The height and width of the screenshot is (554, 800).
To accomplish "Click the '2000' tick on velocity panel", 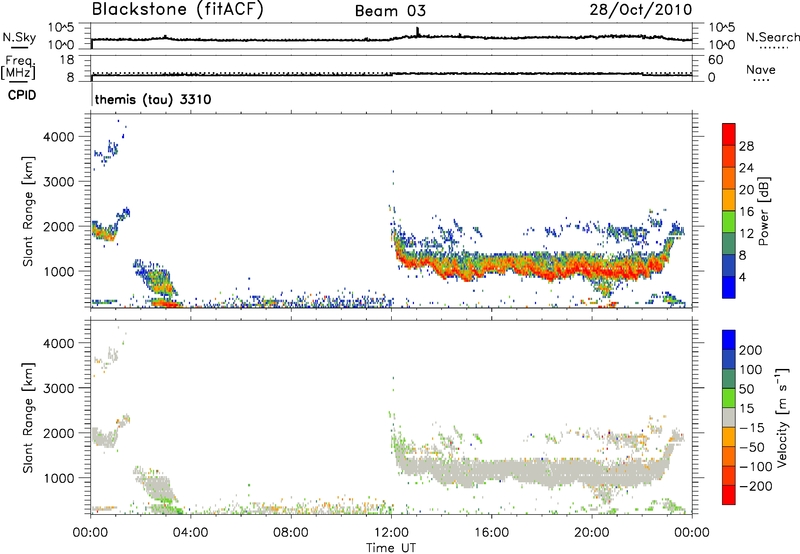I will click(x=59, y=433).
